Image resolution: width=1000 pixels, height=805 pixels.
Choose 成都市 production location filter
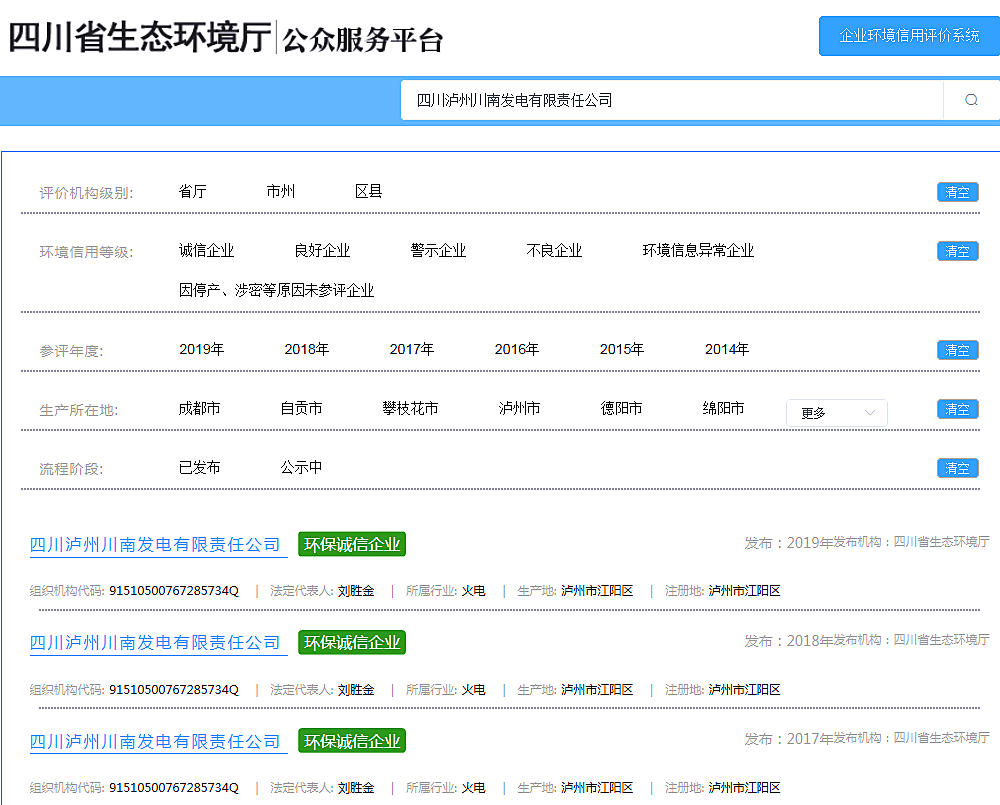199,408
